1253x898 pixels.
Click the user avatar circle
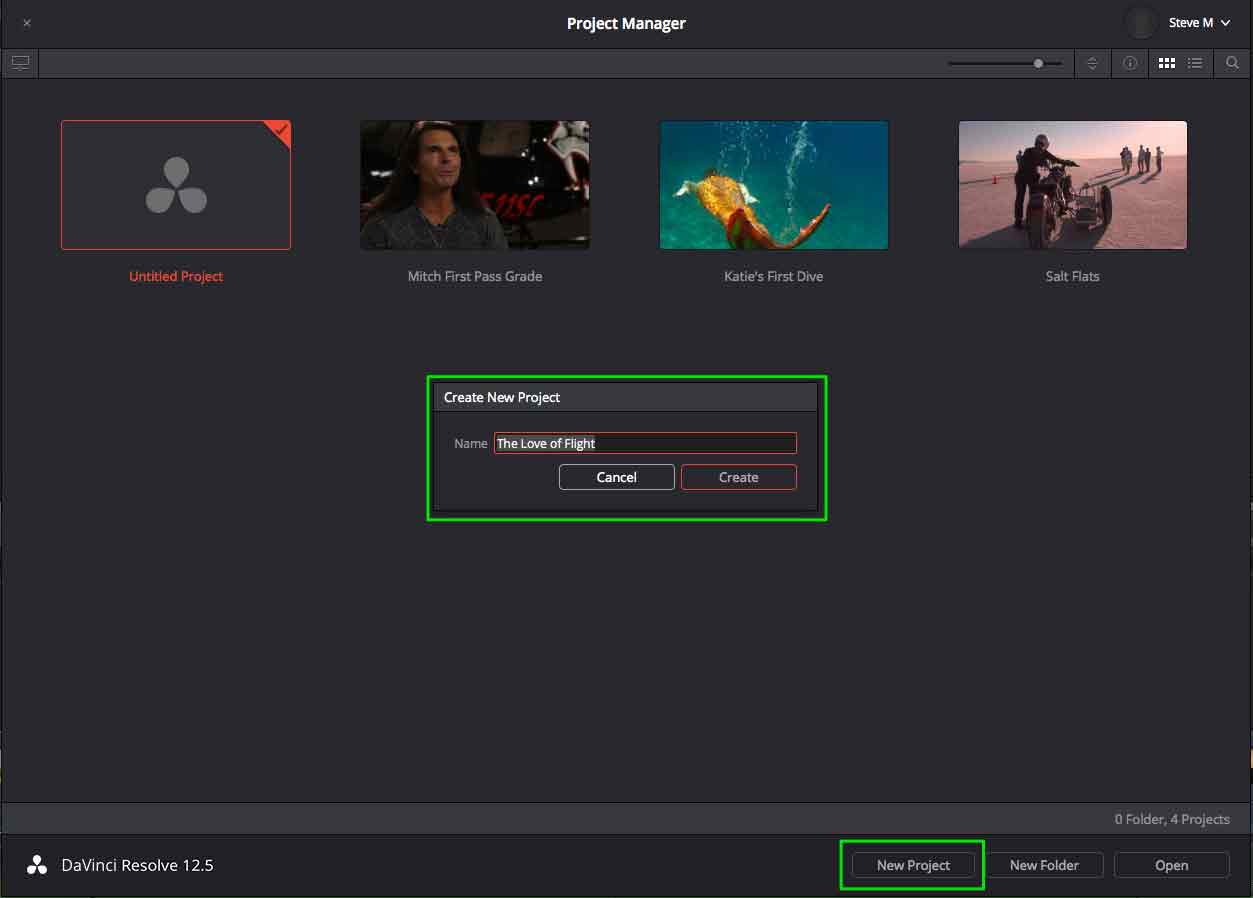(x=1140, y=22)
